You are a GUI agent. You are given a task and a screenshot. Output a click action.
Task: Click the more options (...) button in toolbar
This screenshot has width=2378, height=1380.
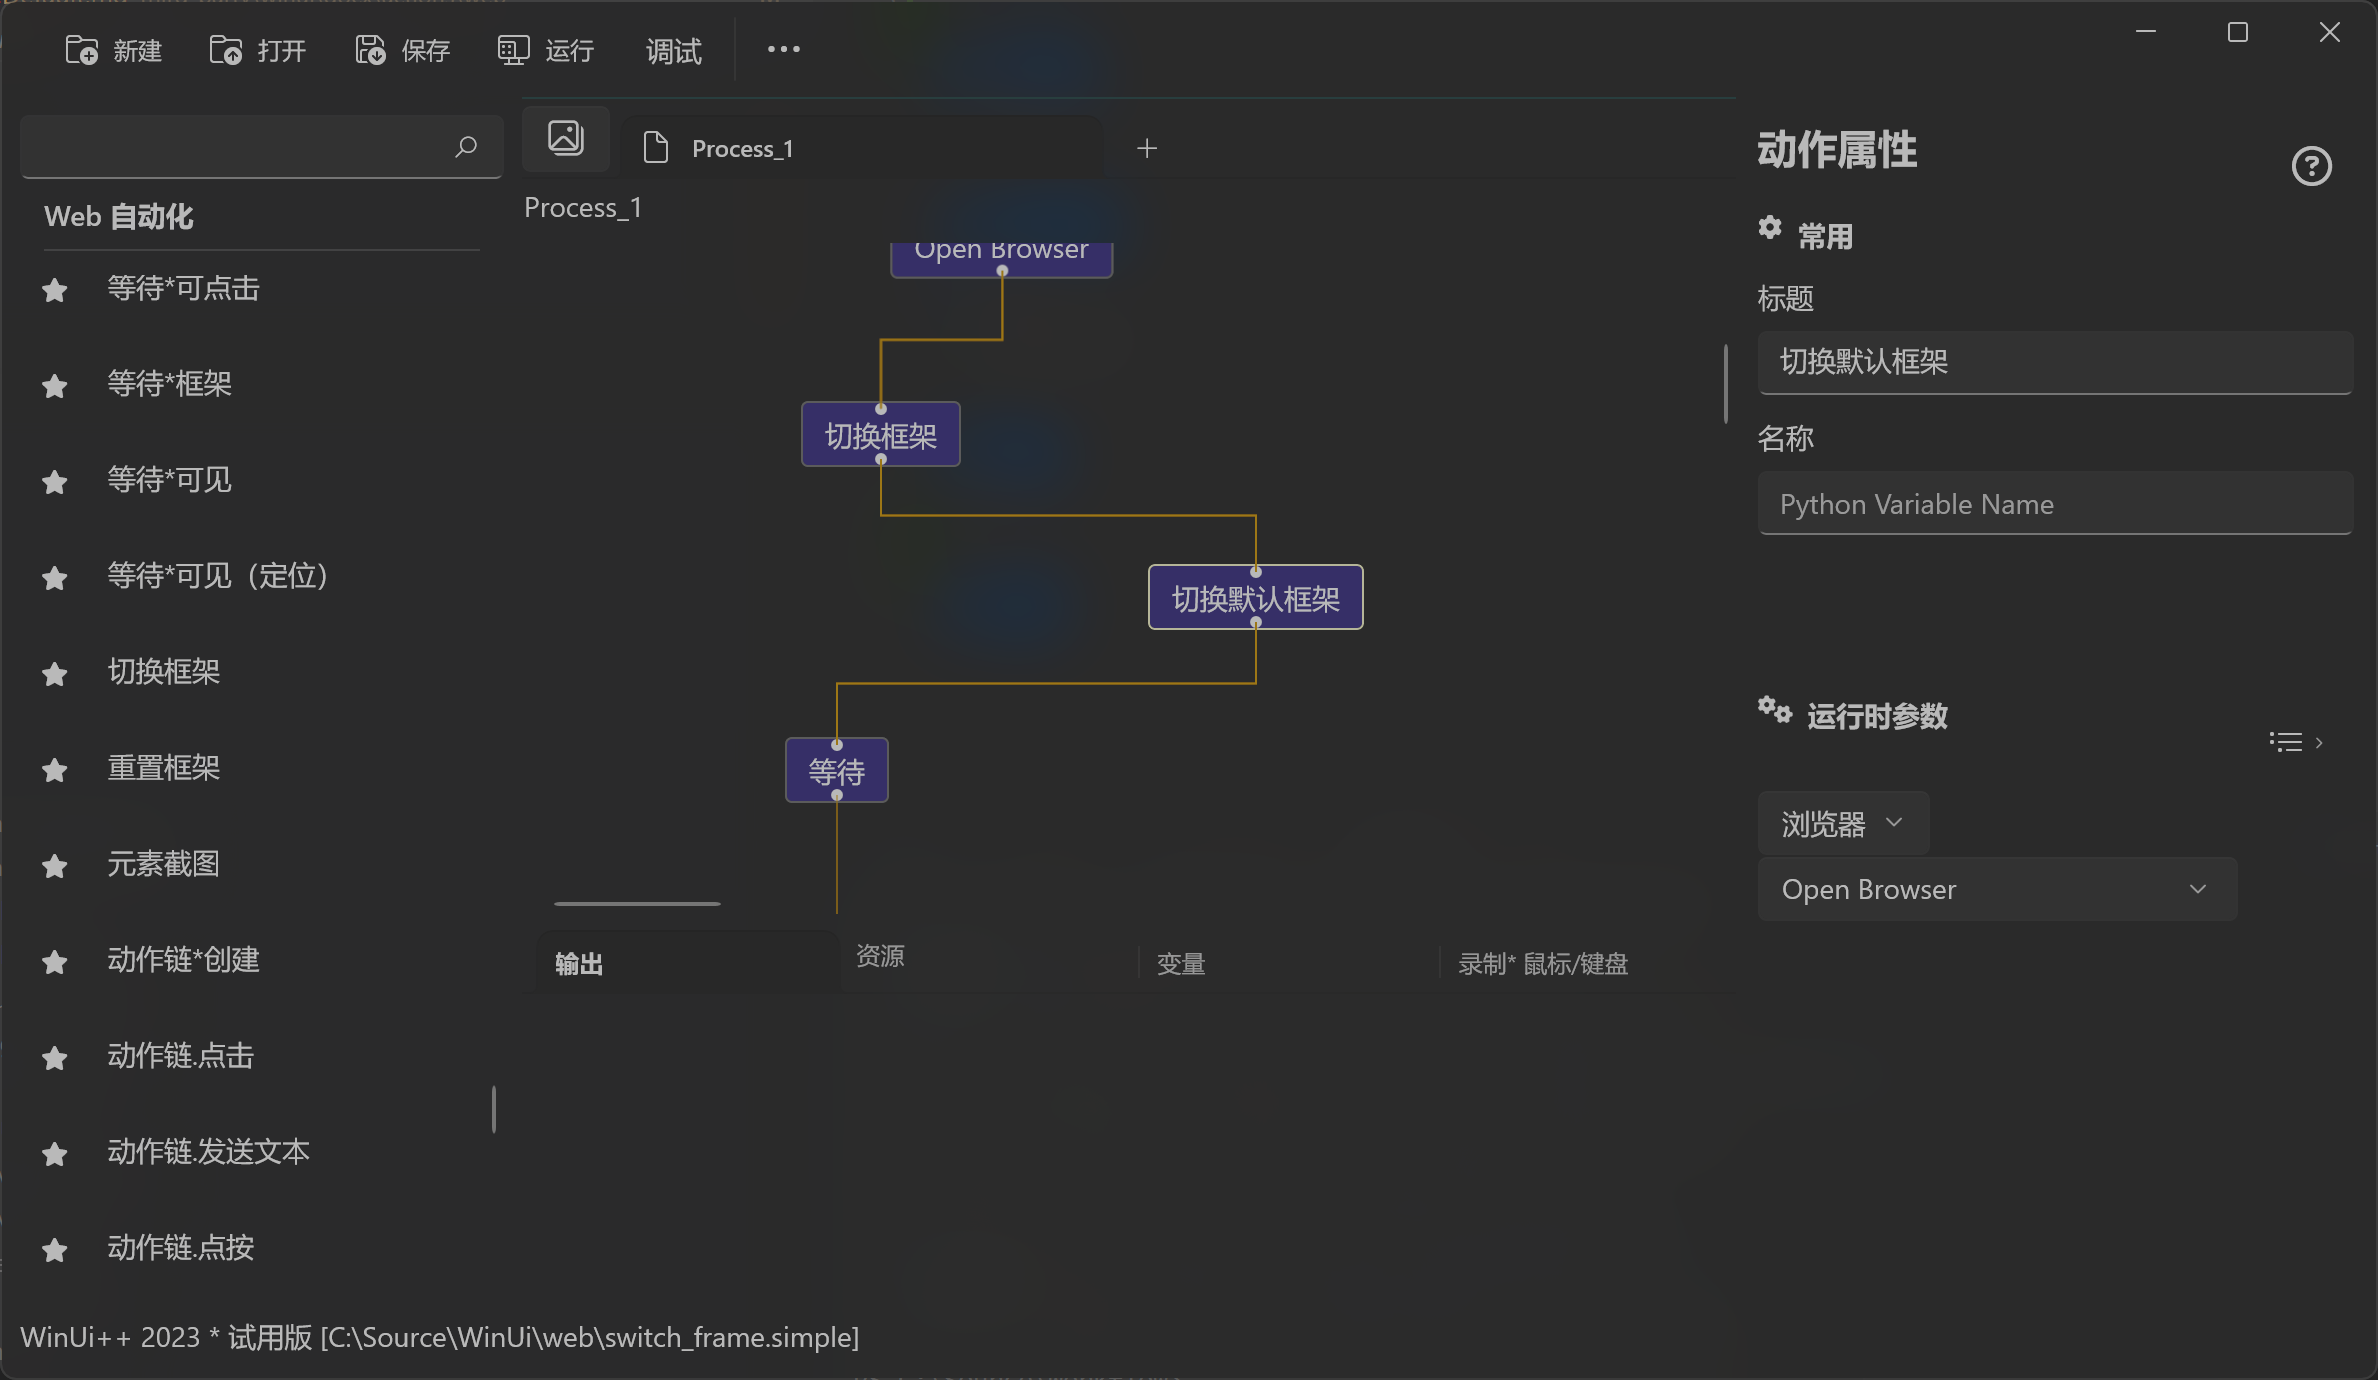[x=782, y=49]
